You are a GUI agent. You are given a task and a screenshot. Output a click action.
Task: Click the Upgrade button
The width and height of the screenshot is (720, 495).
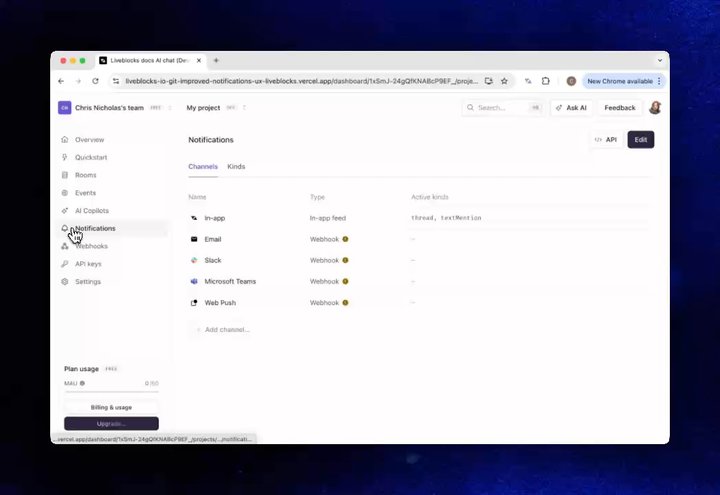point(111,423)
